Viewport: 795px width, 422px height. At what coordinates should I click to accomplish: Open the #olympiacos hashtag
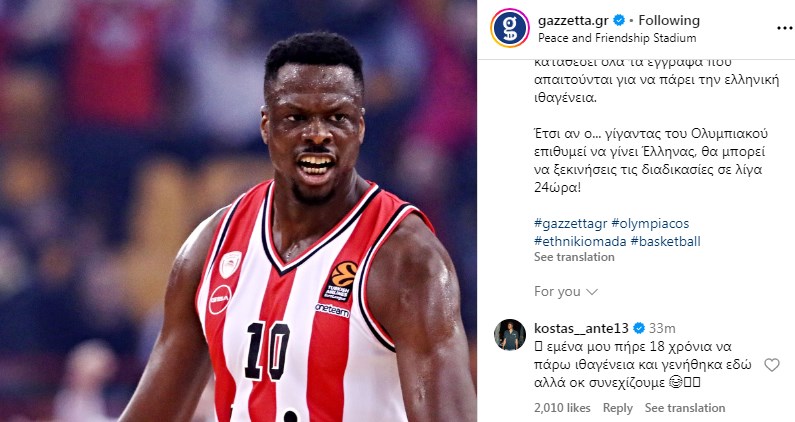650,224
